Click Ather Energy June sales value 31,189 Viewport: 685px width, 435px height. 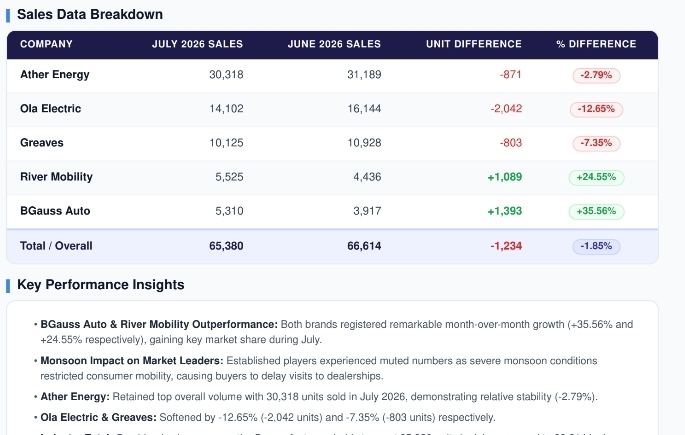364,75
